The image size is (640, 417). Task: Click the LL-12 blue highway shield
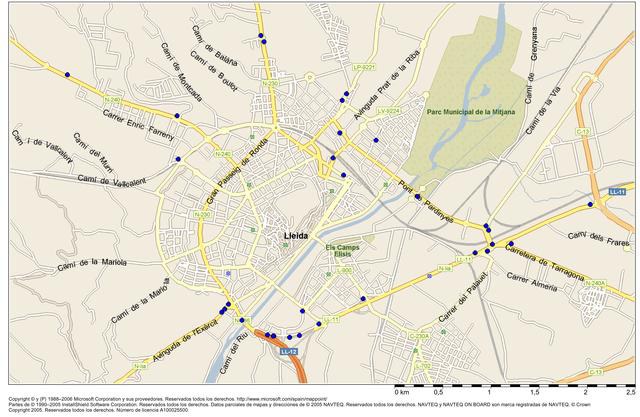(289, 352)
